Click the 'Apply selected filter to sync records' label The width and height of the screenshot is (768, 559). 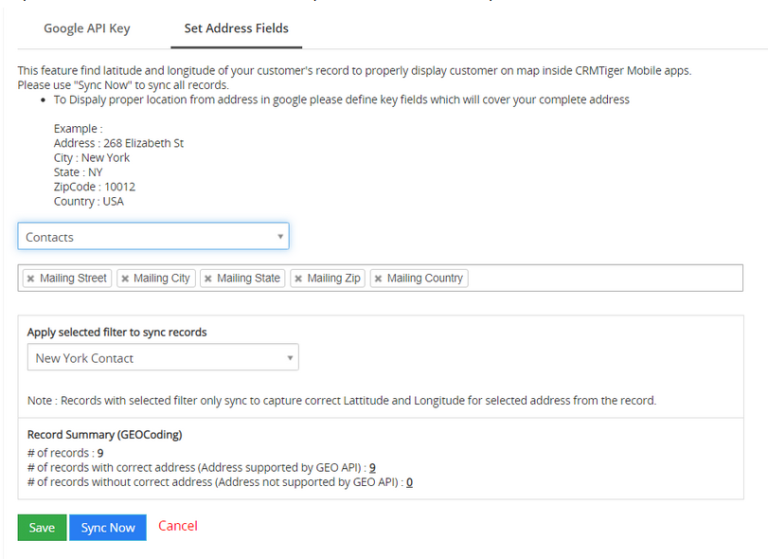coord(117,332)
